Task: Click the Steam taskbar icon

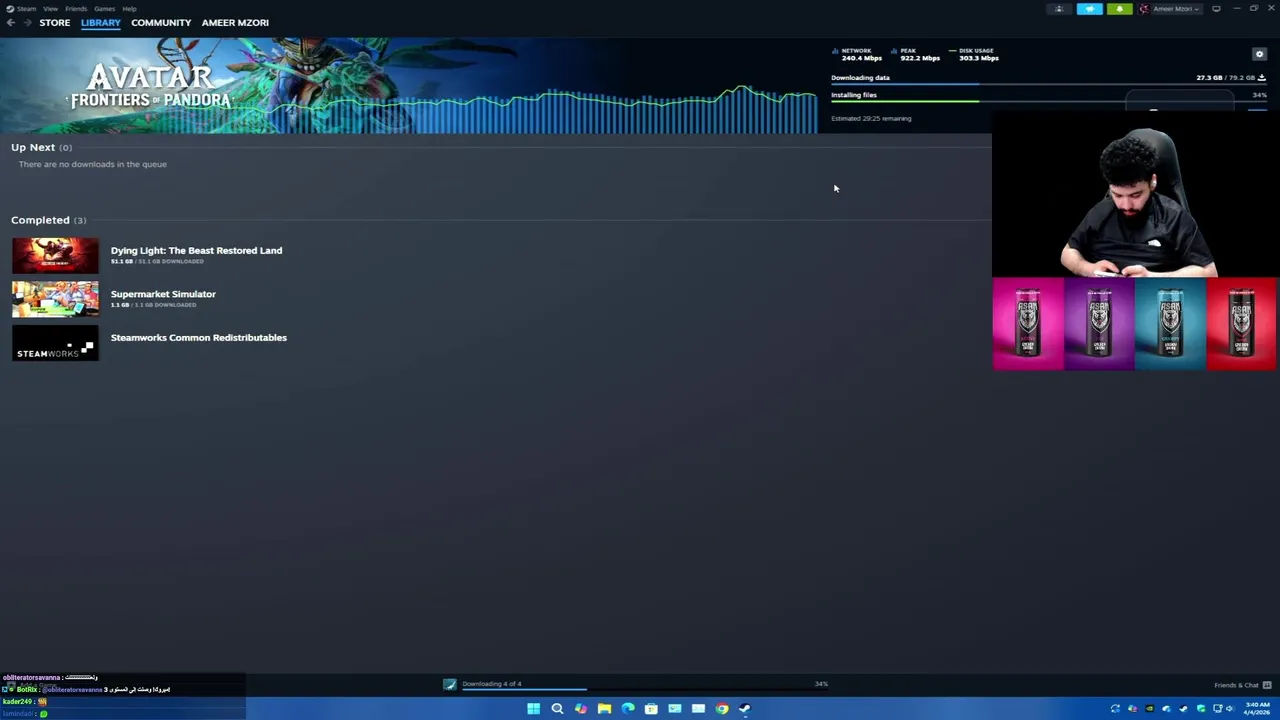Action: 745,709
